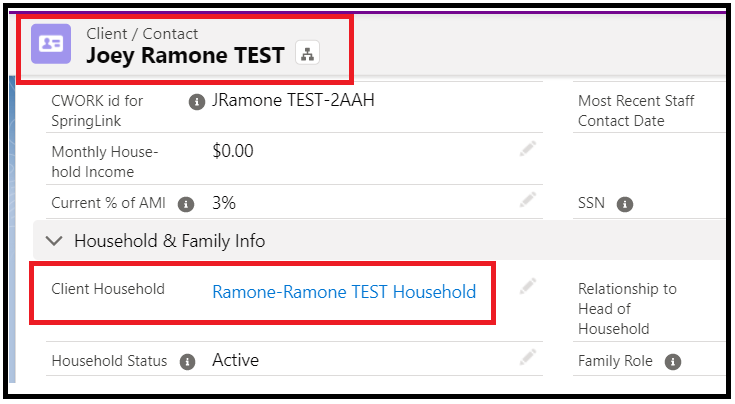Click the Household & Family Info heading text
This screenshot has width=735, height=404.
170,241
